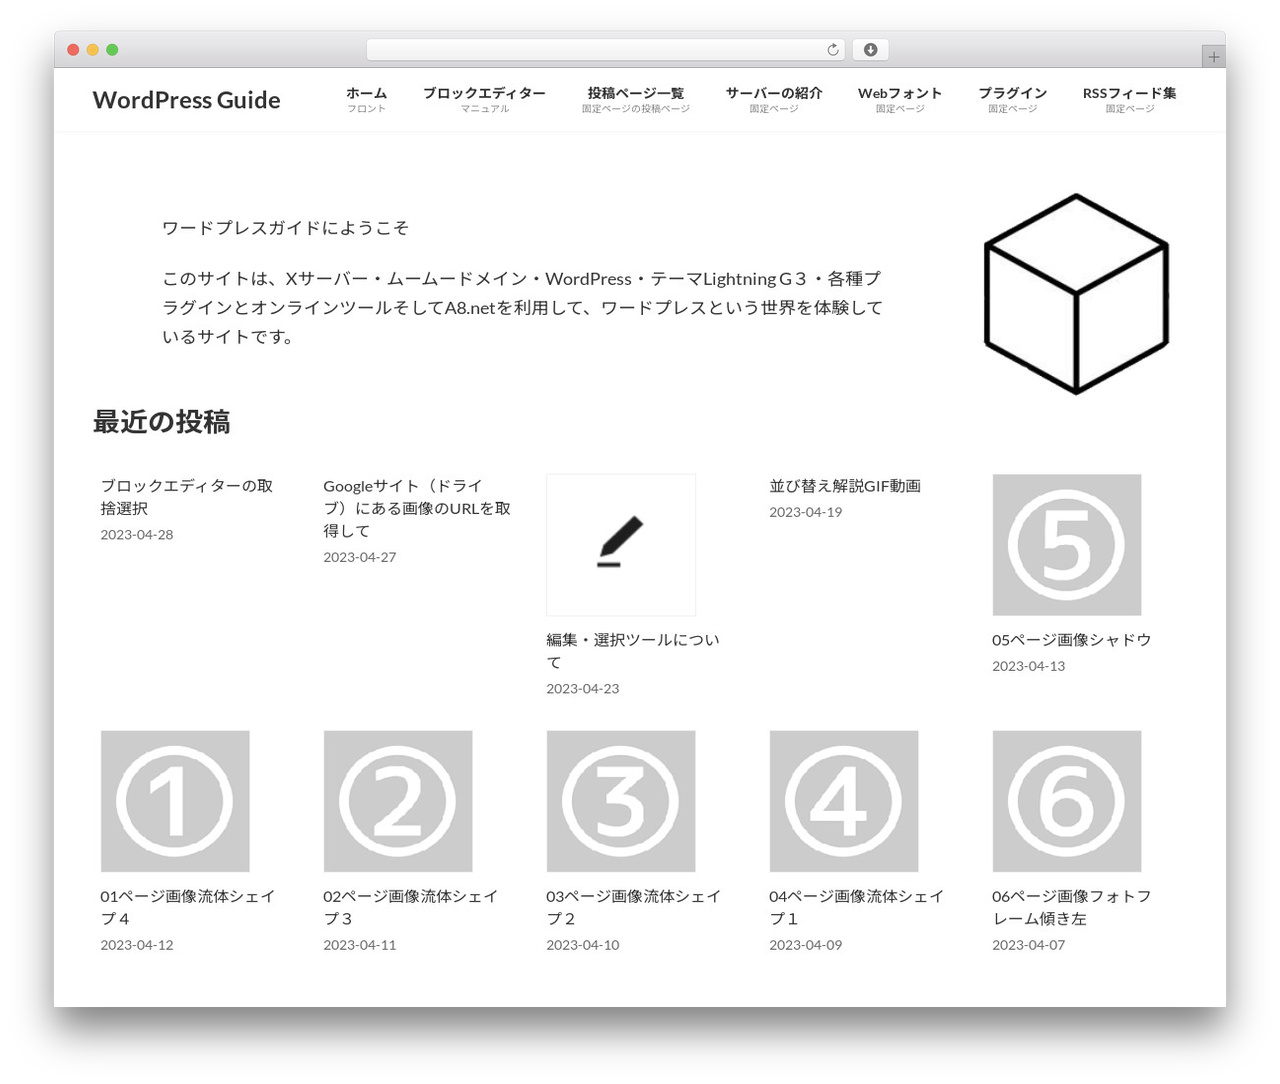Open post 05ページ画像シャドウ
1280x1084 pixels.
coord(1072,640)
